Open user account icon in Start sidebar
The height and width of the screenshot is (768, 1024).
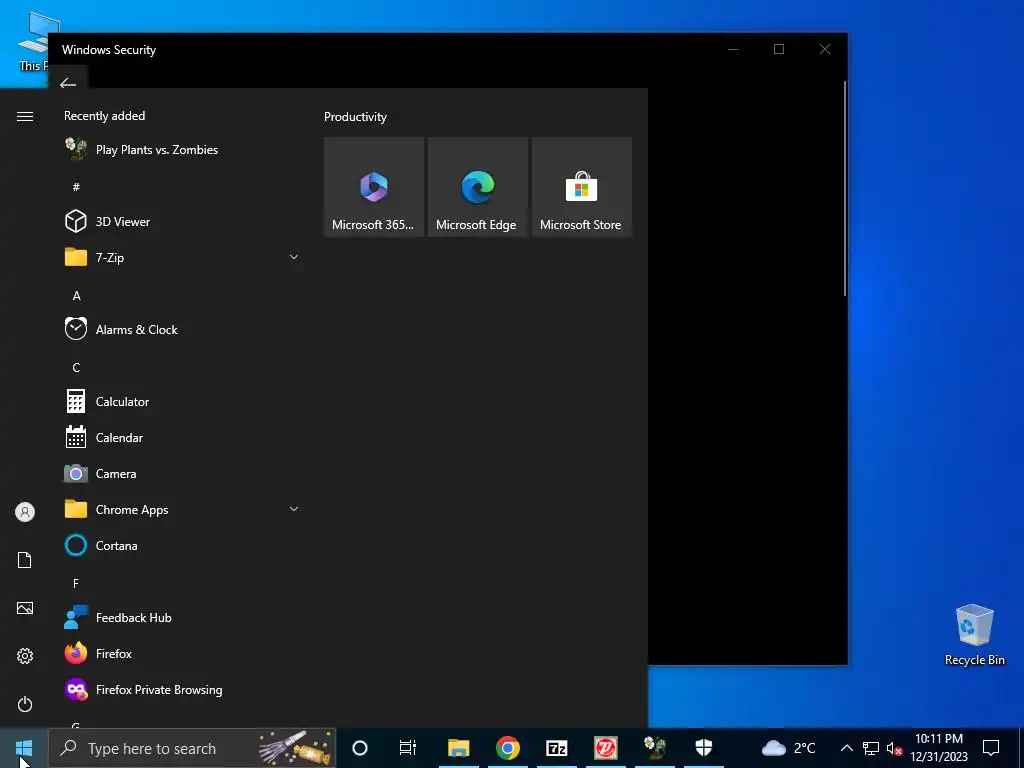pyautogui.click(x=25, y=512)
